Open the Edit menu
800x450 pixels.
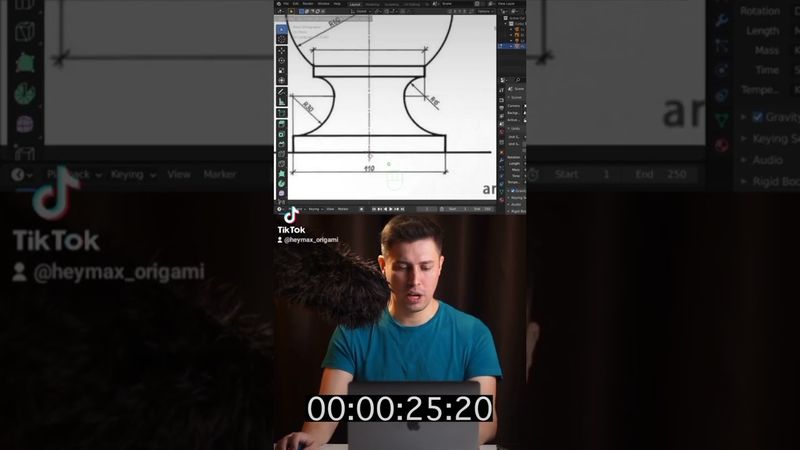(x=295, y=4)
